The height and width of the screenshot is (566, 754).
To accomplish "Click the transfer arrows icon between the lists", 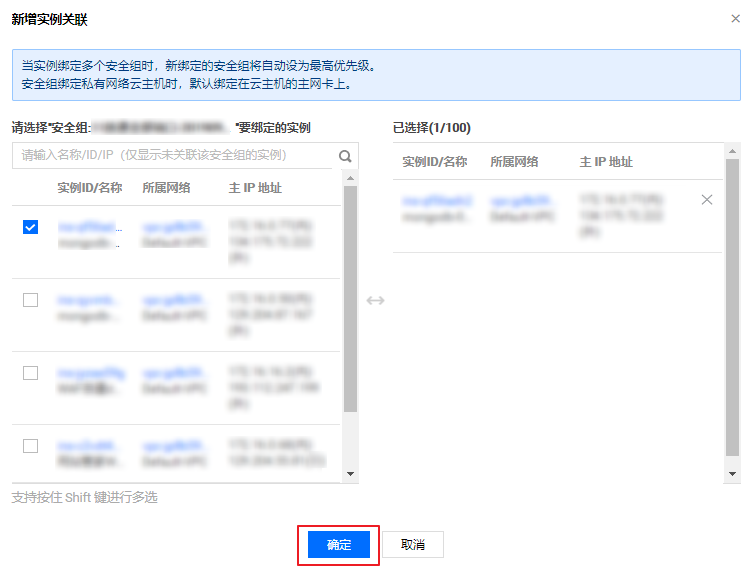I will 375,301.
